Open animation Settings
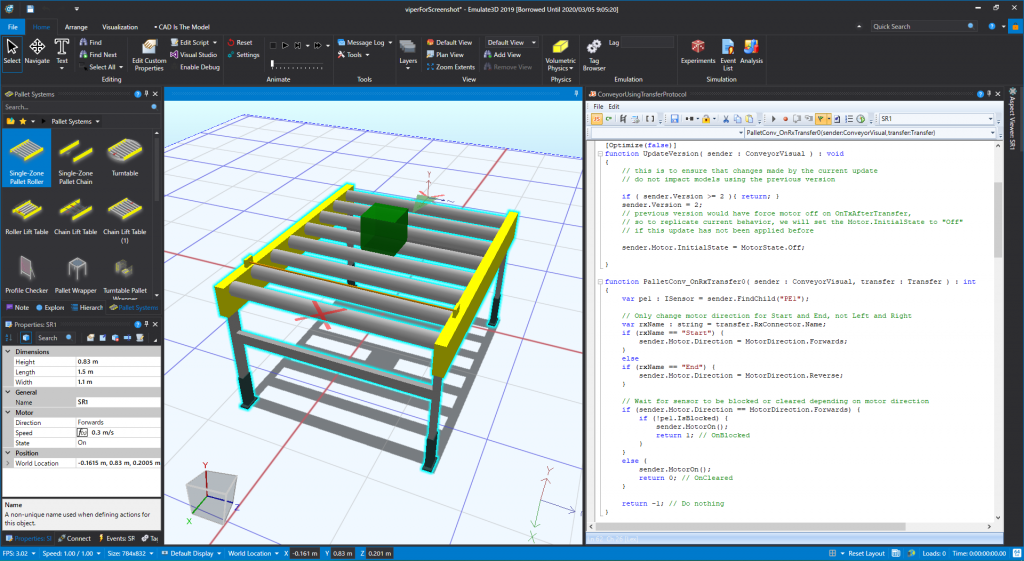1024x561 pixels. click(244, 55)
